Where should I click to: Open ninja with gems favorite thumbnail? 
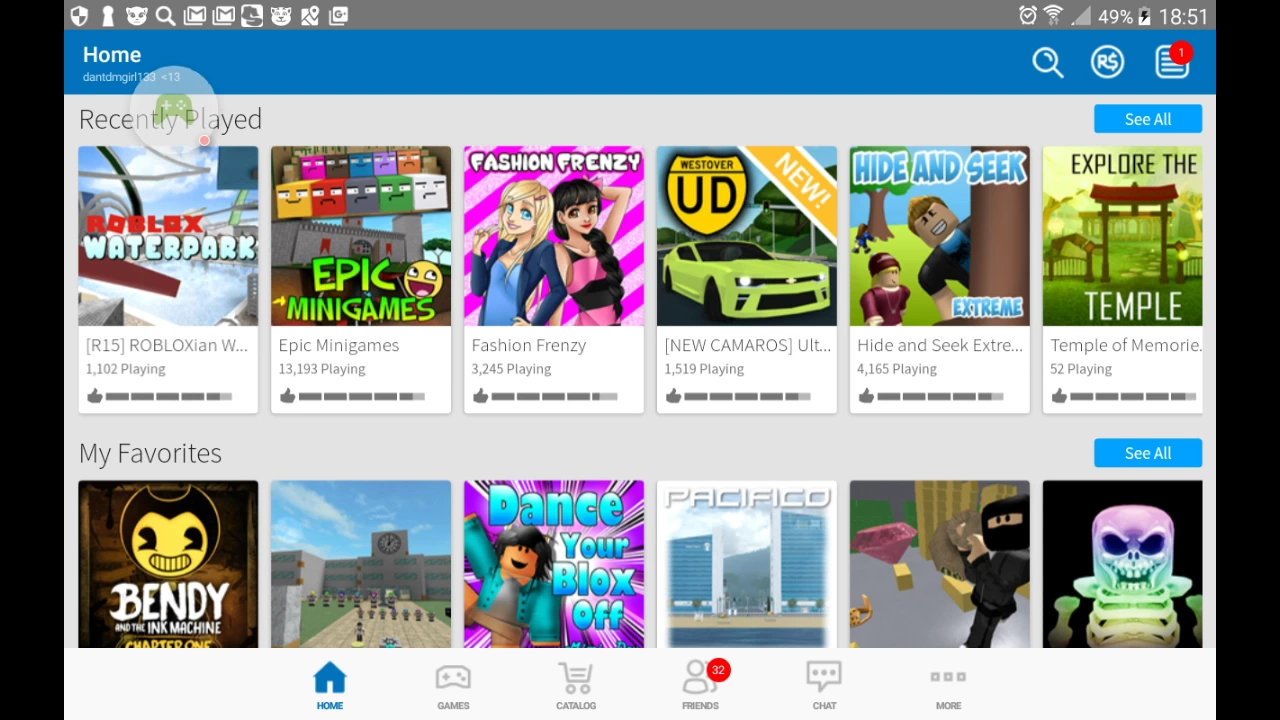pos(940,564)
